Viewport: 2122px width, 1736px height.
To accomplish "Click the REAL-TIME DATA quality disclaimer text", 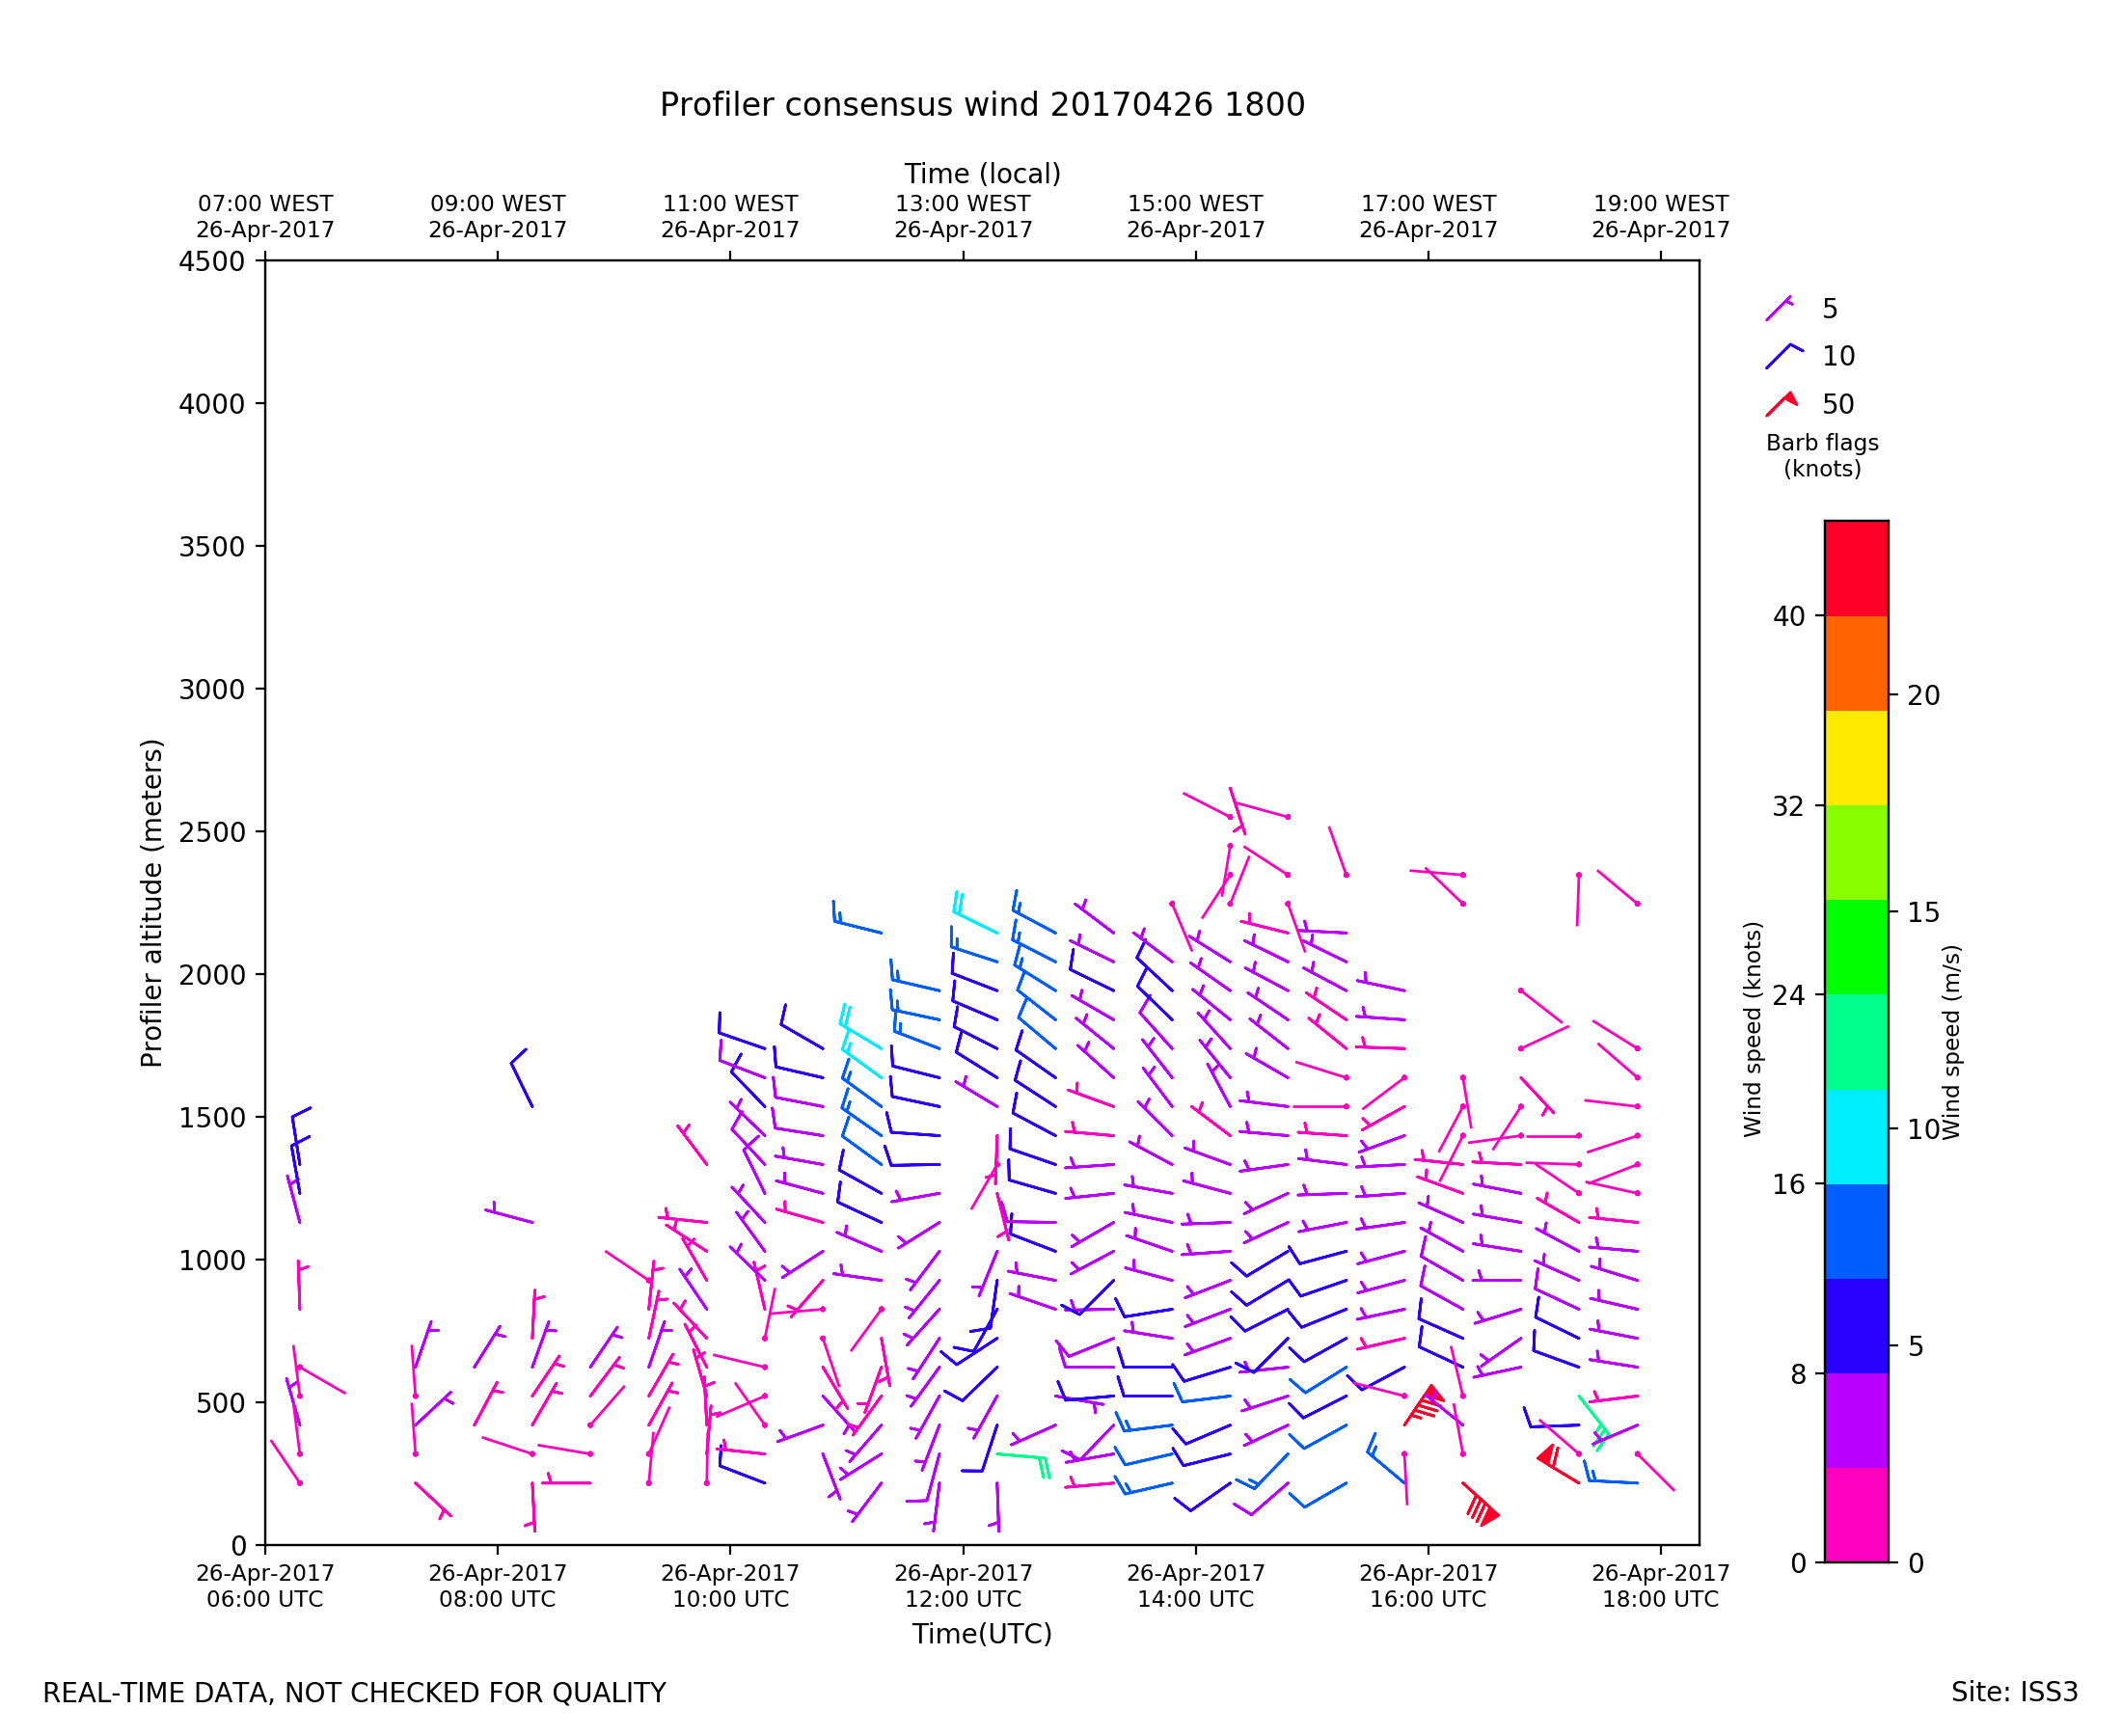I will tap(354, 1693).
